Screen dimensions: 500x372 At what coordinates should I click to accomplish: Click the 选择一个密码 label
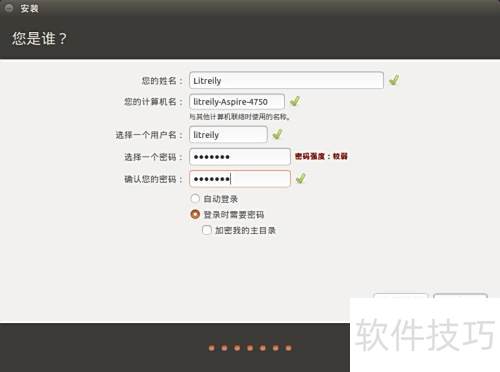click(x=154, y=157)
